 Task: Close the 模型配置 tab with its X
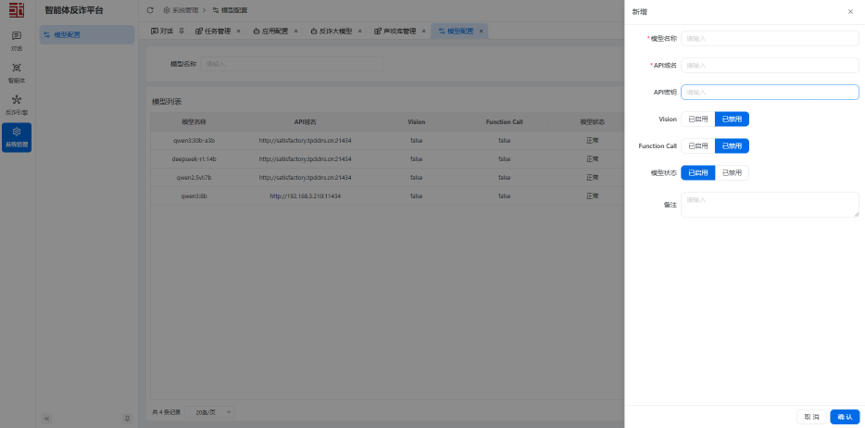481,31
